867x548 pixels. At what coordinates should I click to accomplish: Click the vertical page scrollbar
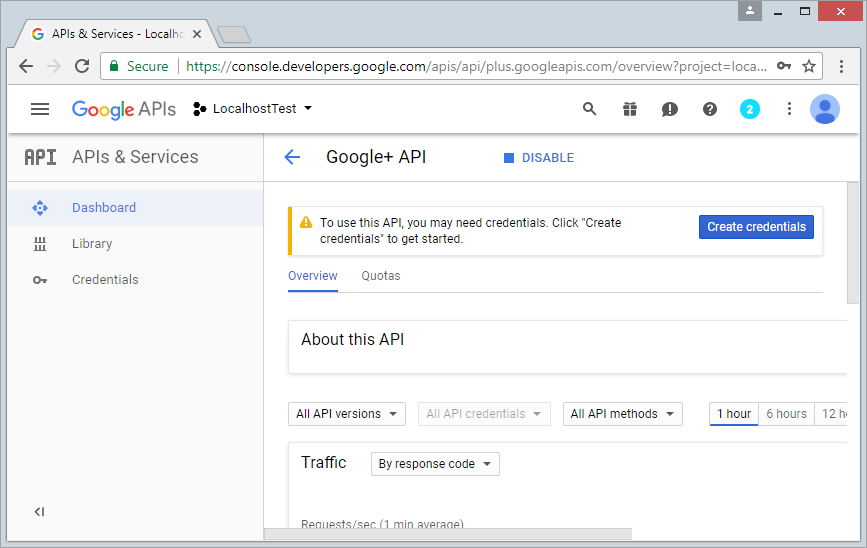pyautogui.click(x=853, y=243)
